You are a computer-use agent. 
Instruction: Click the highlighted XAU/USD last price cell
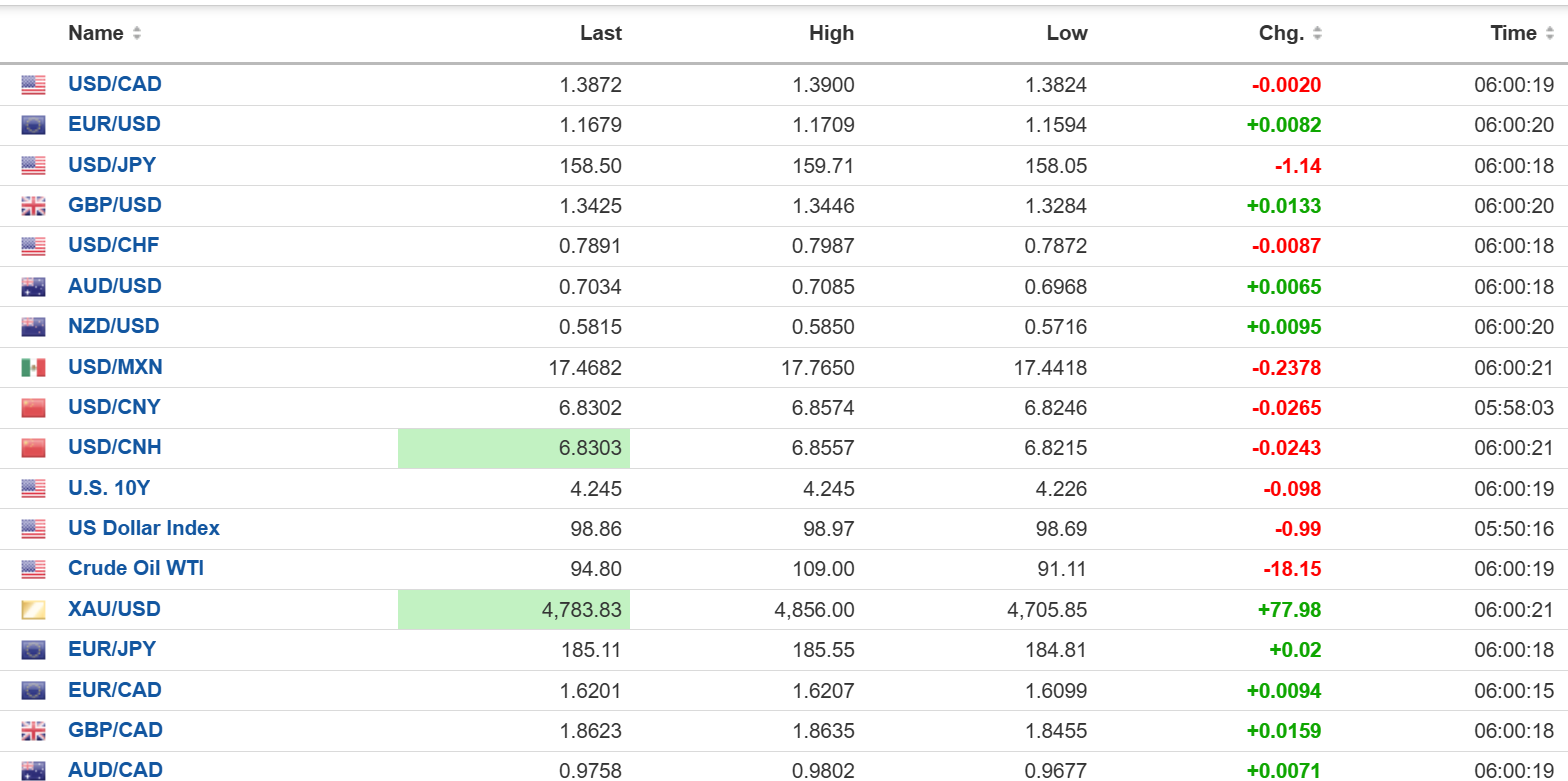[x=514, y=609]
